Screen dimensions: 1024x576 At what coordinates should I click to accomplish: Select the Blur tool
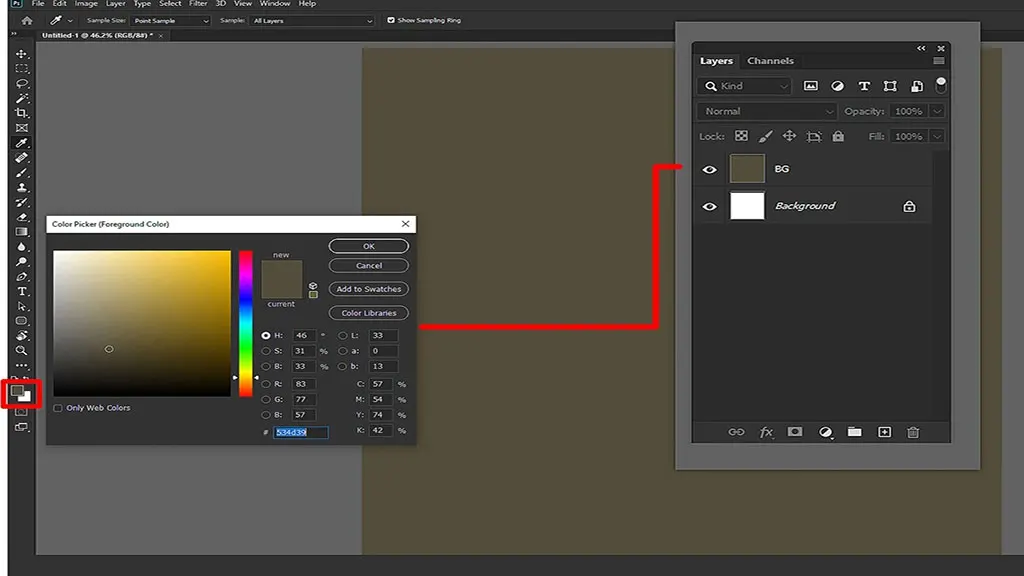22,247
